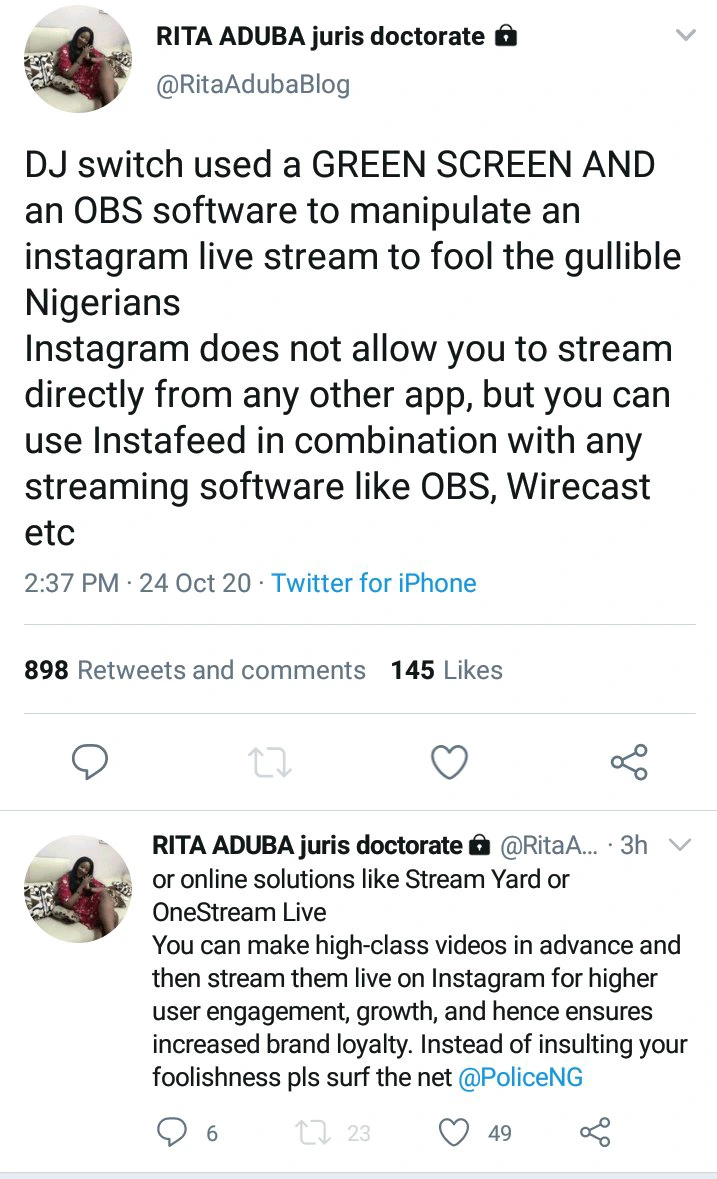Open RITA ADUBA's name in main tweet

(321, 37)
